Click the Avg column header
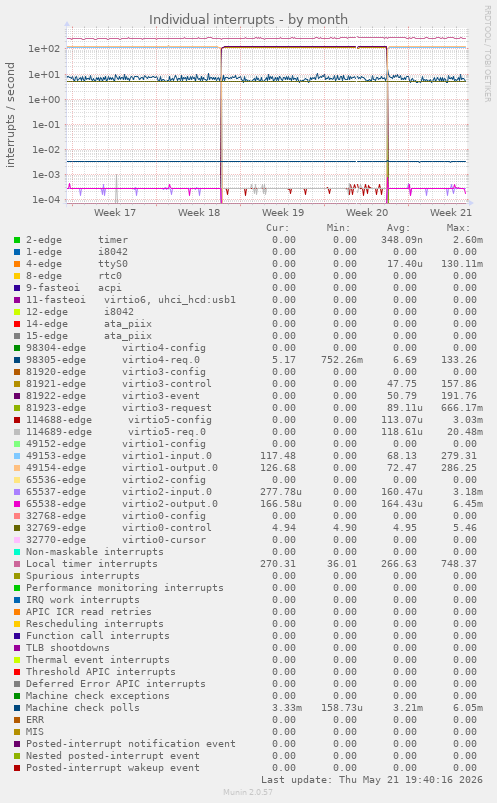This screenshot has width=497, height=803. click(398, 228)
